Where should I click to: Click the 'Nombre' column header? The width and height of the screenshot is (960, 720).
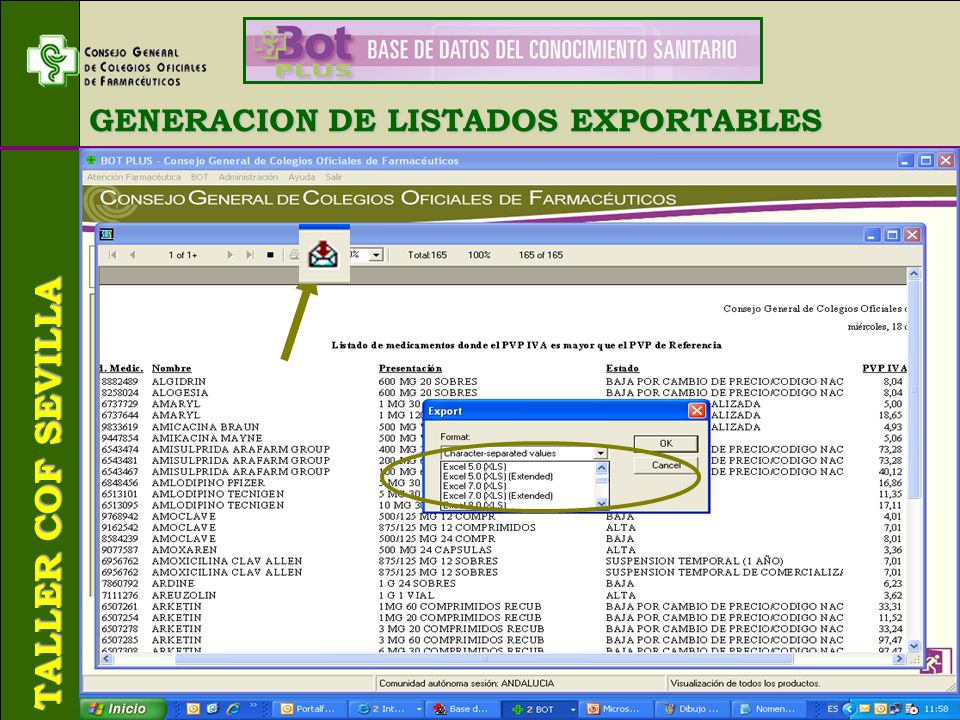[171, 368]
